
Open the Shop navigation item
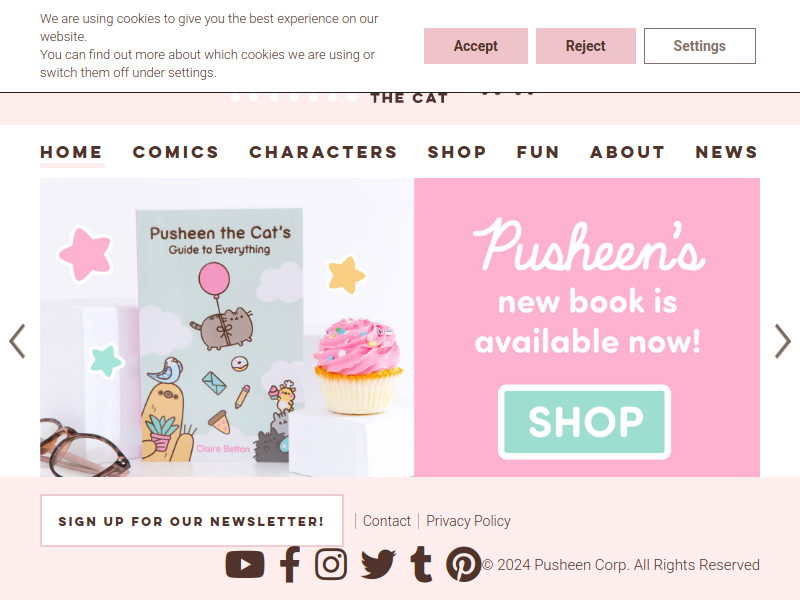(457, 152)
